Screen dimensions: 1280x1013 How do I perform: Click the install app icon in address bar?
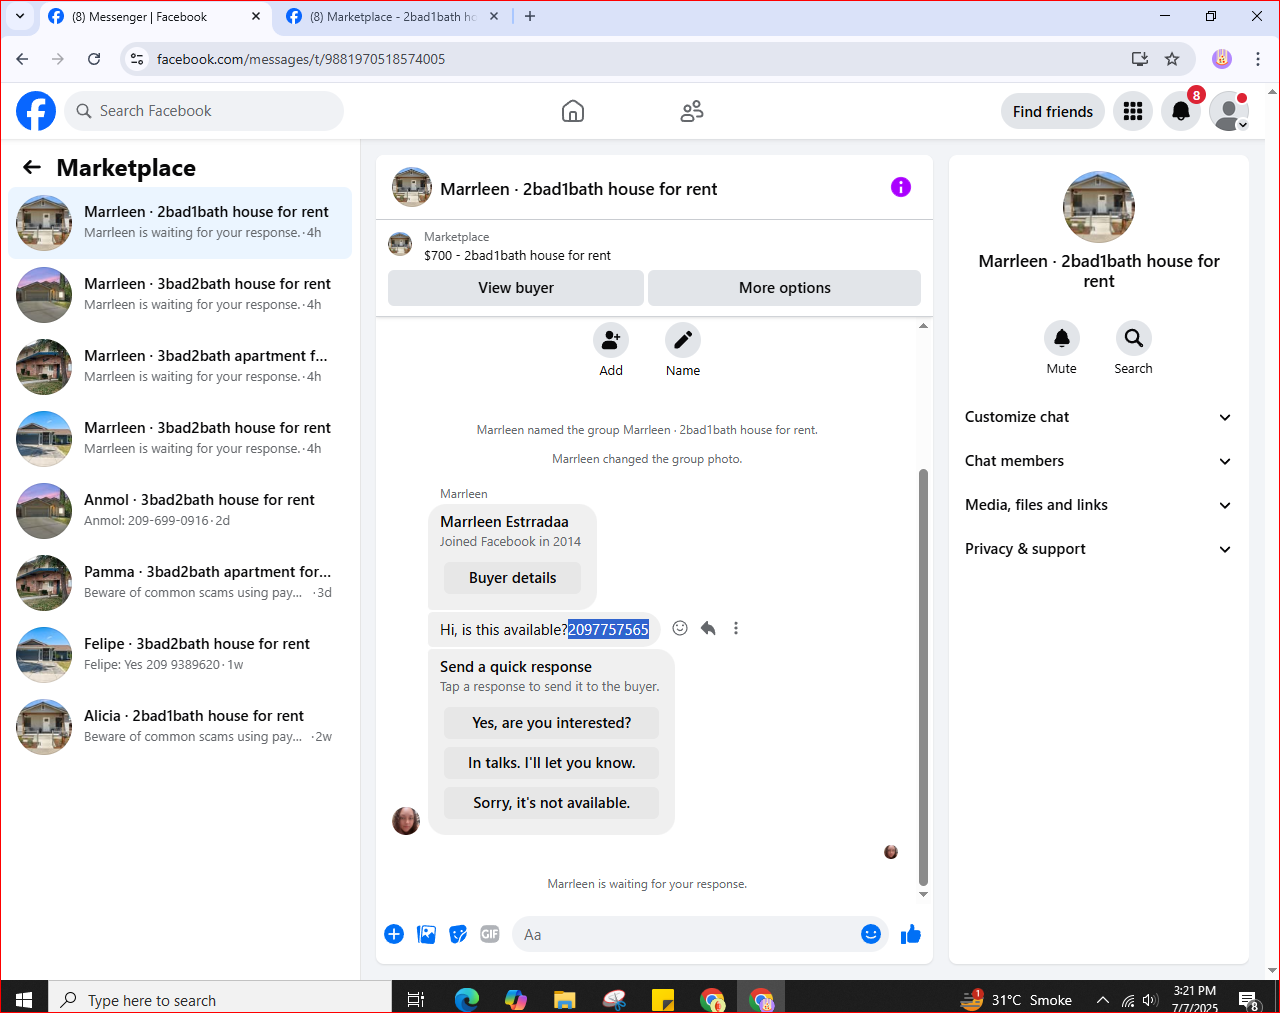tap(1140, 59)
